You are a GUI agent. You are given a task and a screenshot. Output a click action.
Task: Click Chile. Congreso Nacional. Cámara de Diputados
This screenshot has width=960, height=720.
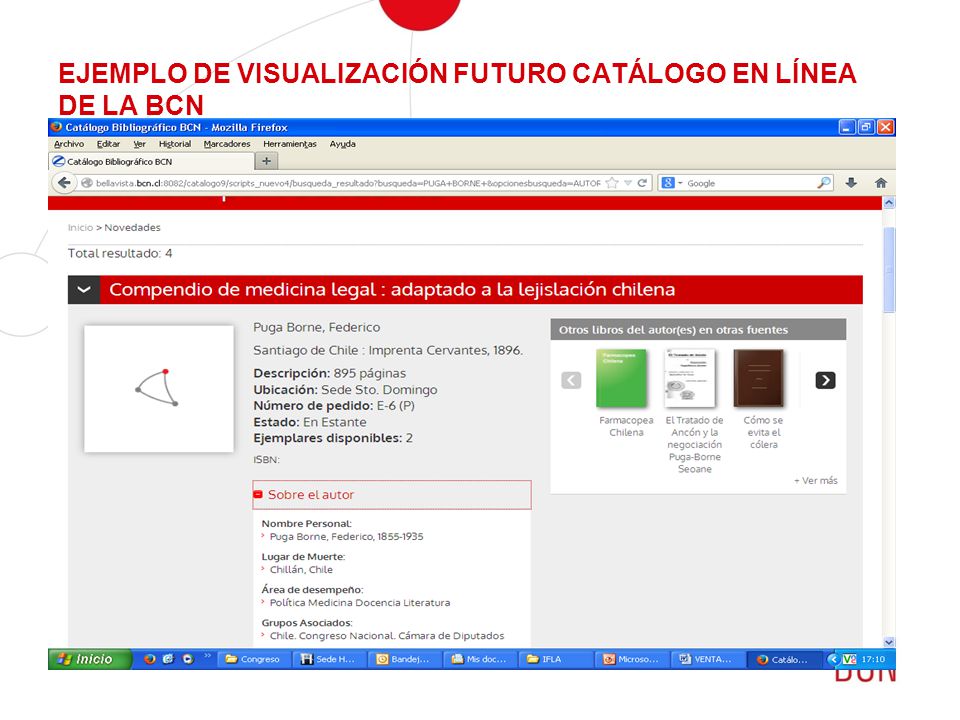(x=387, y=636)
